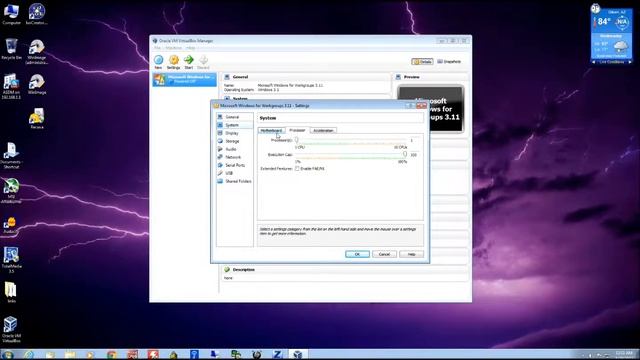The width and height of the screenshot is (640, 360).
Task: Open the TotalMedia 3.5 desktop icon
Action: click(x=11, y=260)
